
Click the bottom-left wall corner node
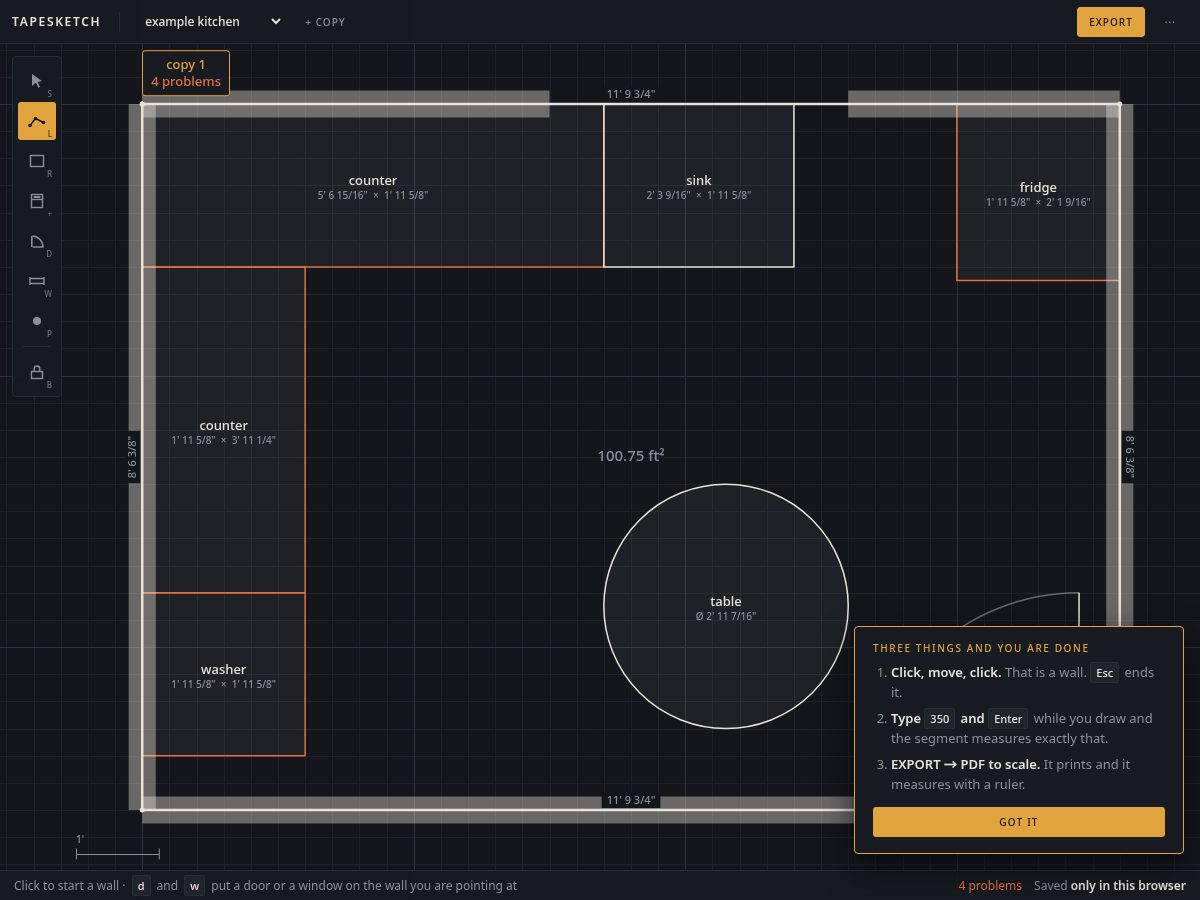(x=142, y=808)
